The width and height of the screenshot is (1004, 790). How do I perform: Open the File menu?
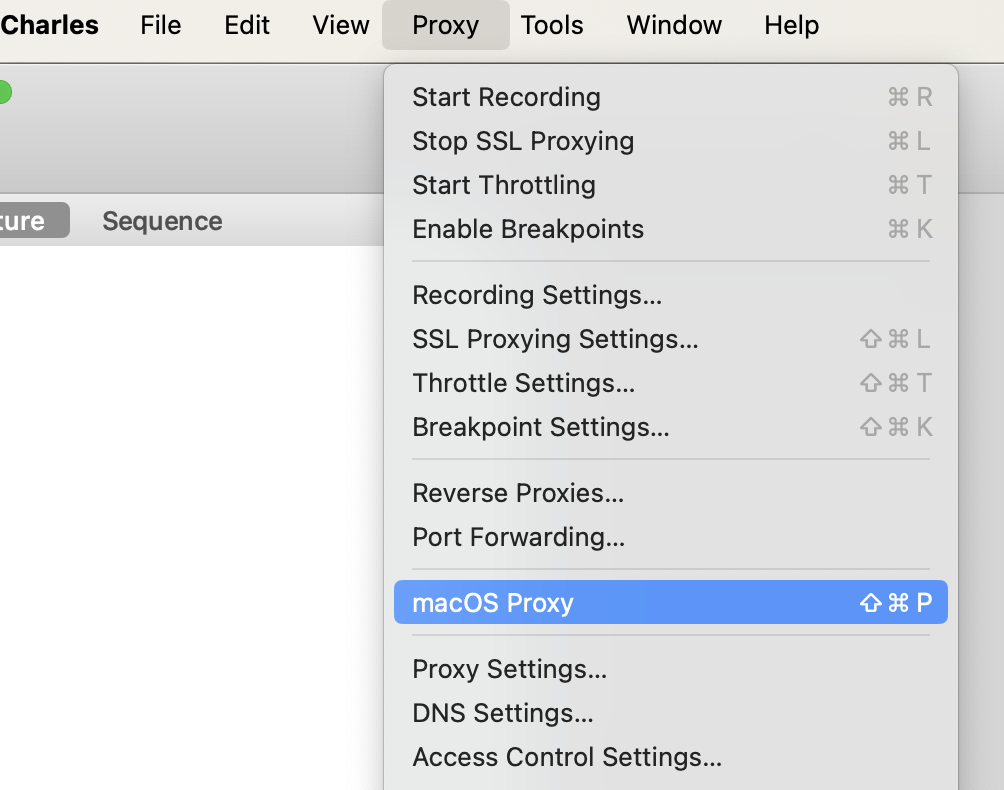[161, 25]
